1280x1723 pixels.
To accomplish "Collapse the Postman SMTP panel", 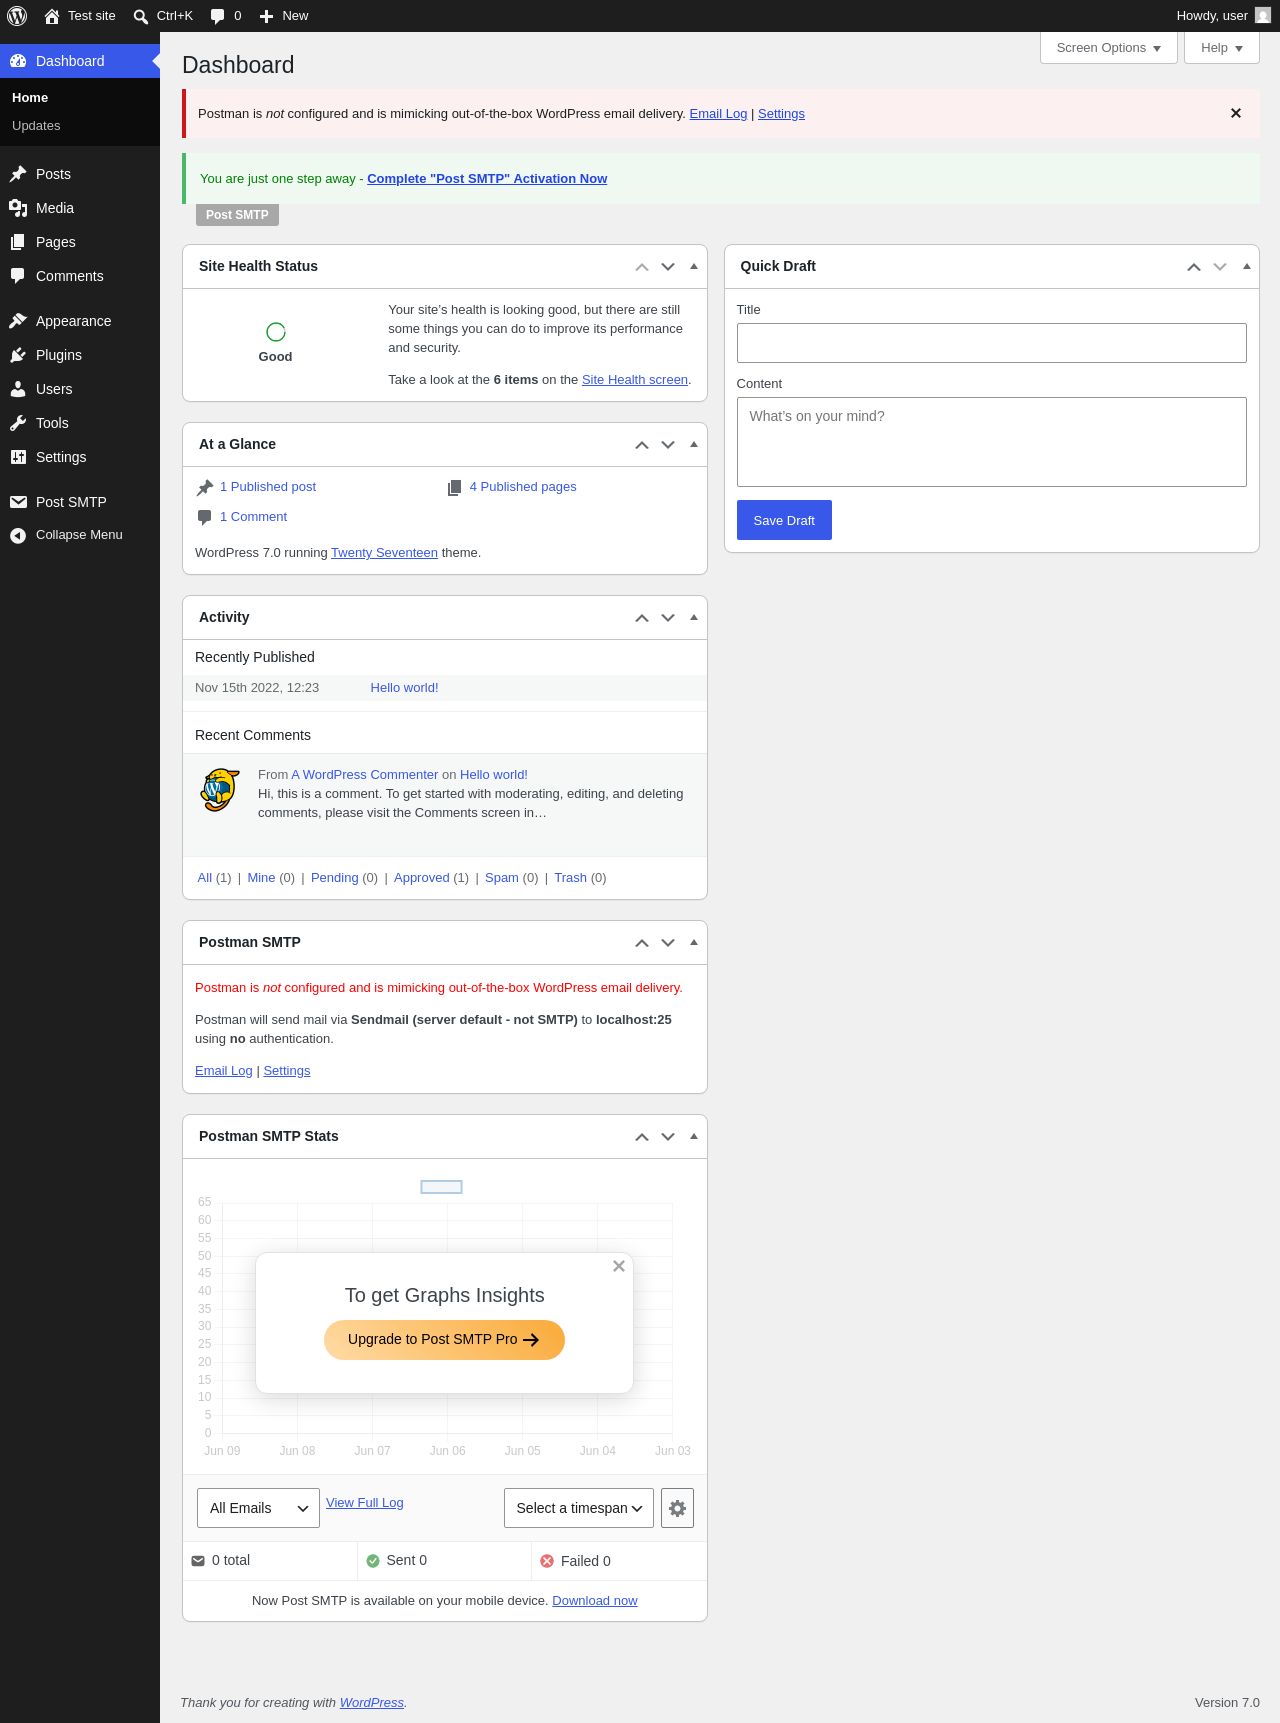I will (694, 942).
